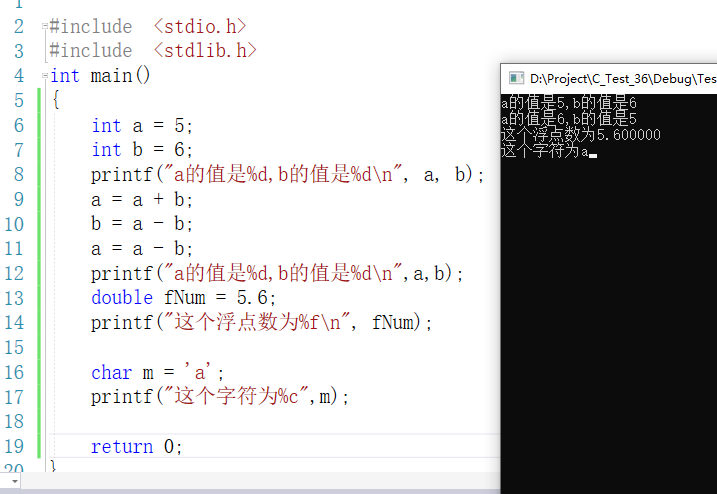Click blank line number 15 in the margin

click(x=14, y=348)
